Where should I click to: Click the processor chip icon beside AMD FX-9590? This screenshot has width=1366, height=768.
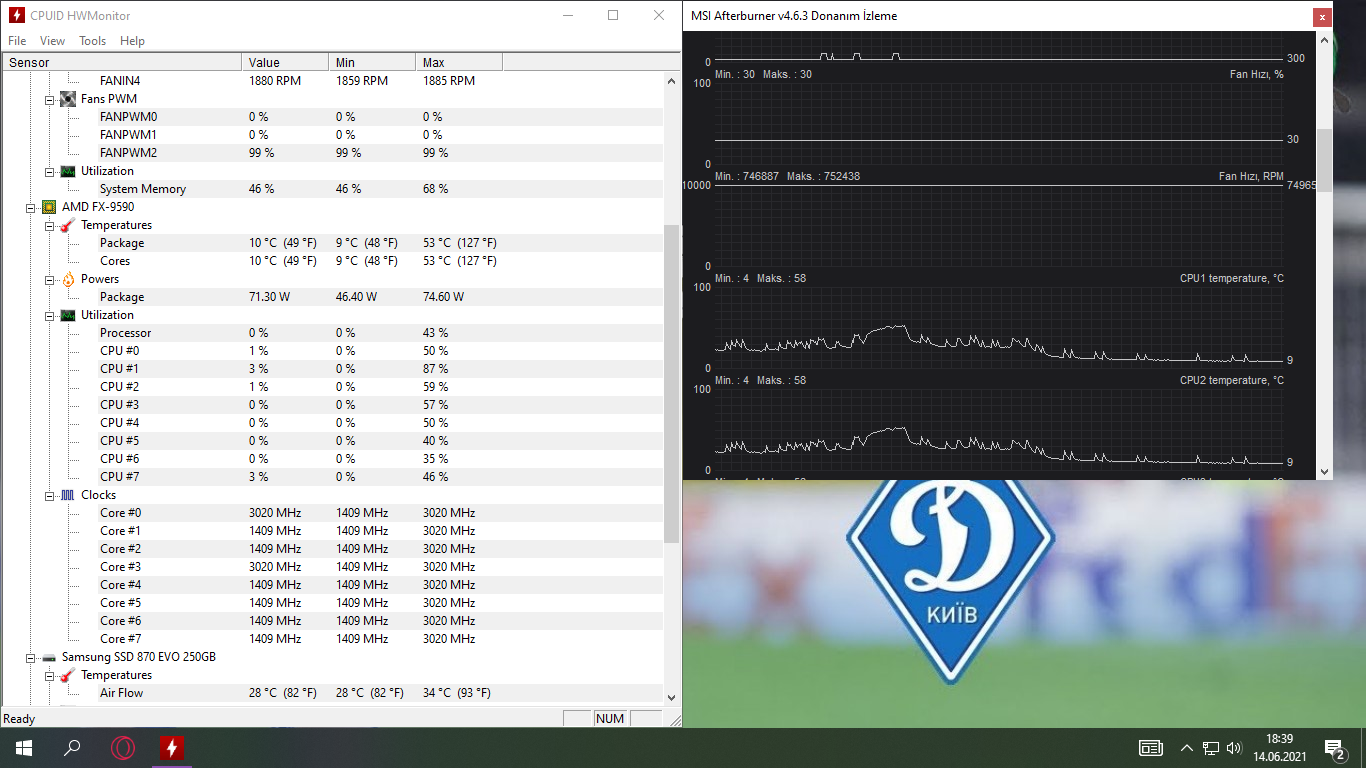click(x=49, y=207)
